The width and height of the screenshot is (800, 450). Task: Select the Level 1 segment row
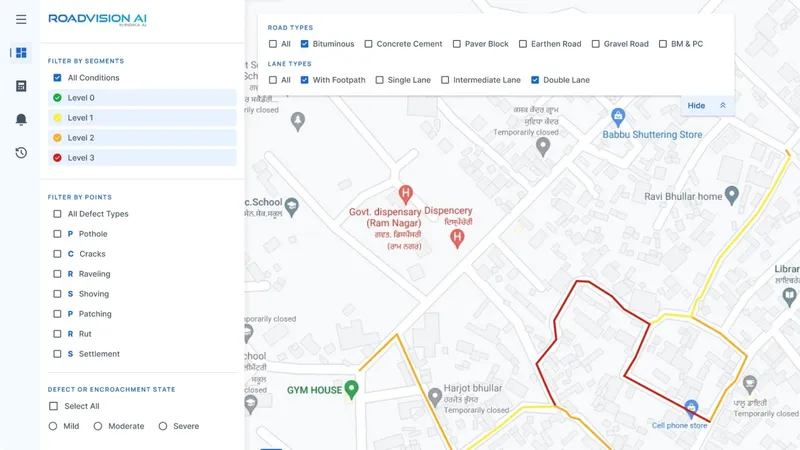point(142,118)
